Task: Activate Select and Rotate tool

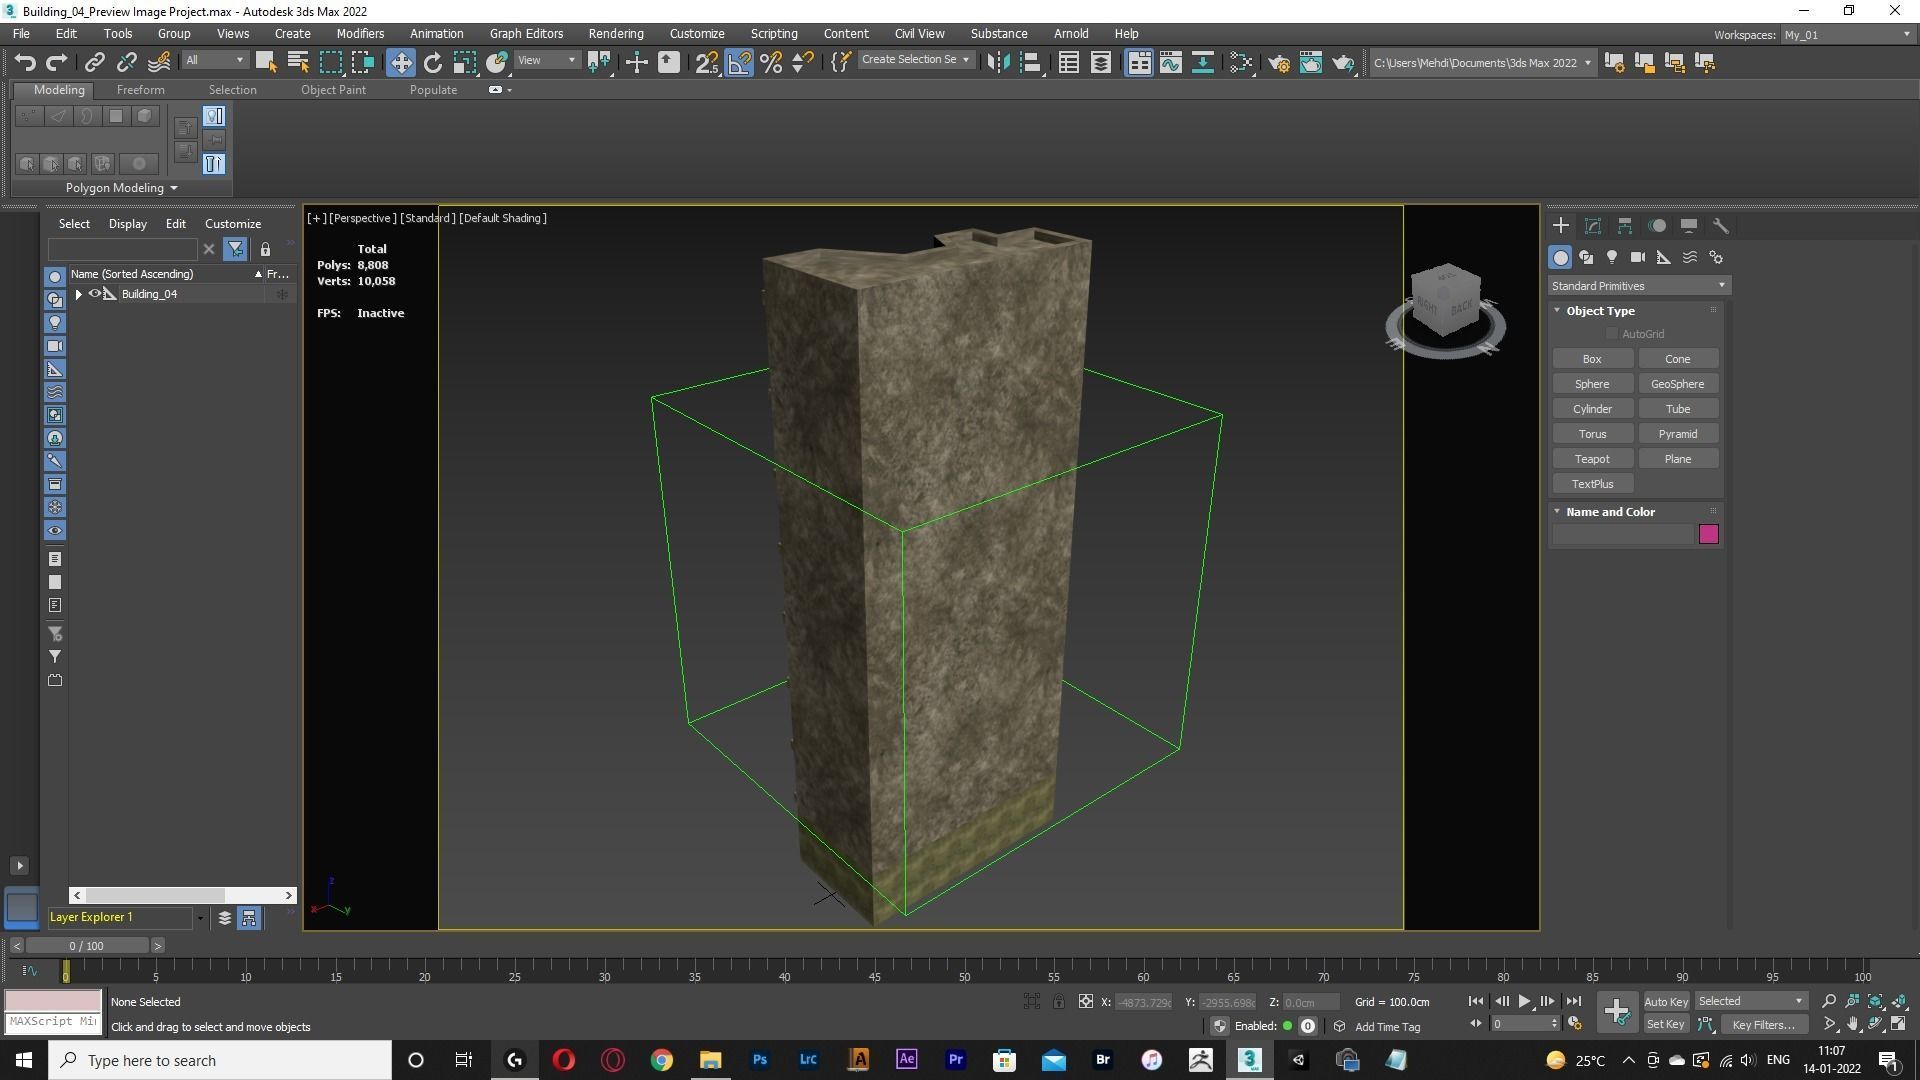Action: click(432, 62)
